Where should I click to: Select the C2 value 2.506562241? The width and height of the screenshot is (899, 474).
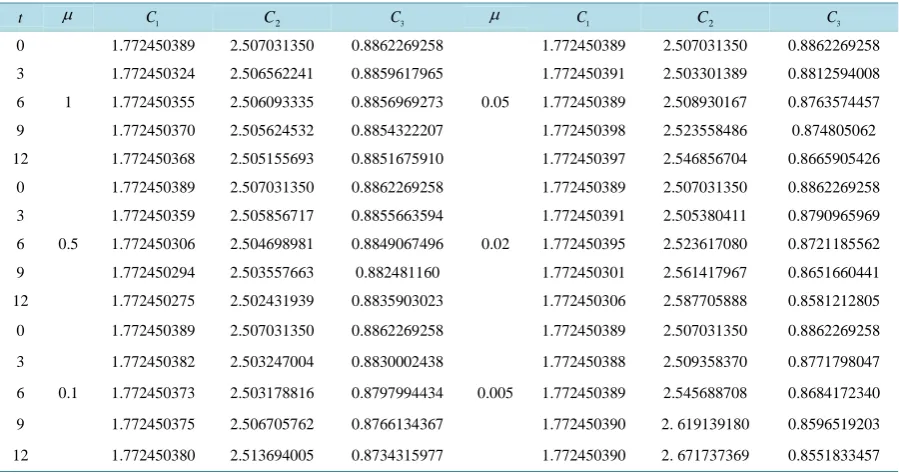pos(272,74)
